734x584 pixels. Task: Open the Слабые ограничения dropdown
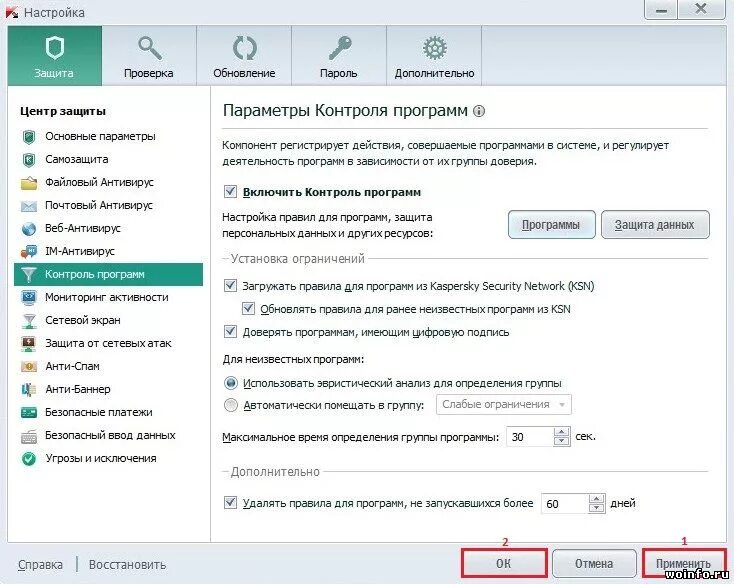pyautogui.click(x=504, y=405)
